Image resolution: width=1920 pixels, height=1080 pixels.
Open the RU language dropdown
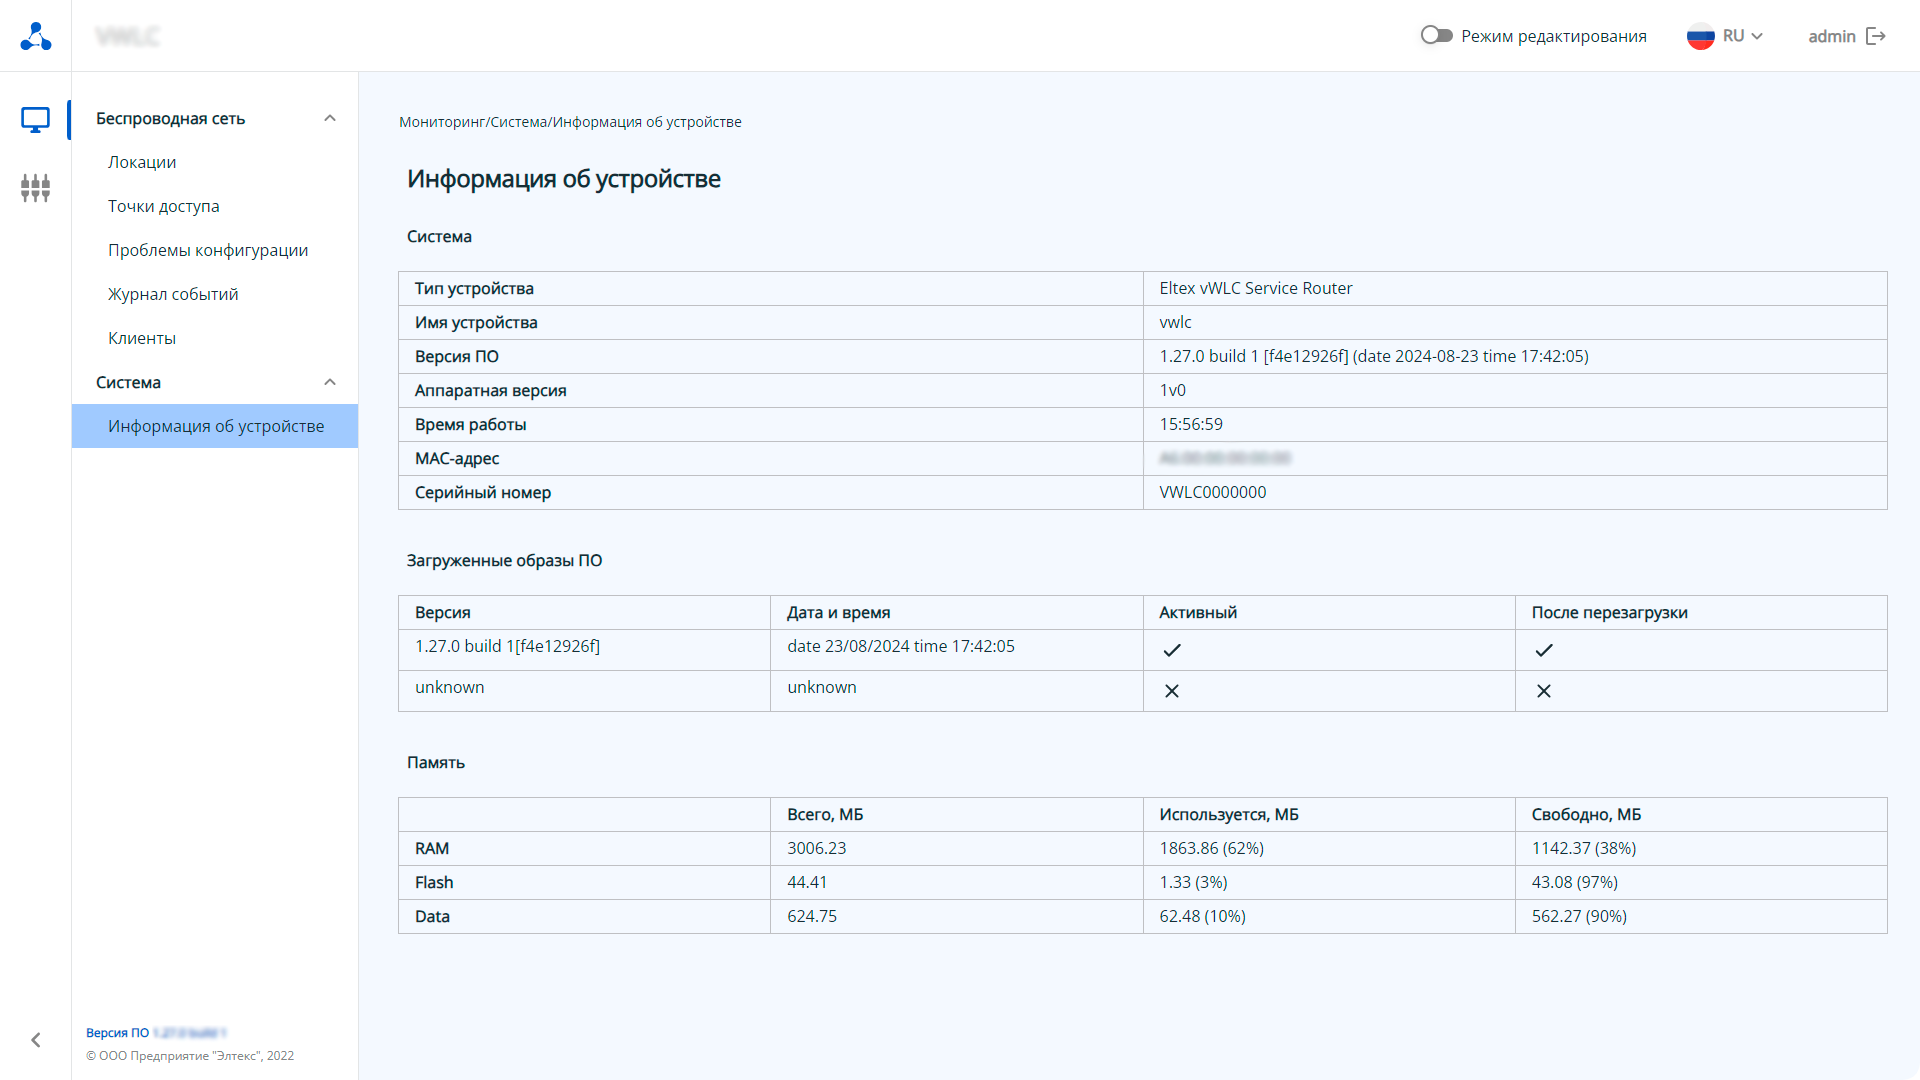tap(1742, 36)
